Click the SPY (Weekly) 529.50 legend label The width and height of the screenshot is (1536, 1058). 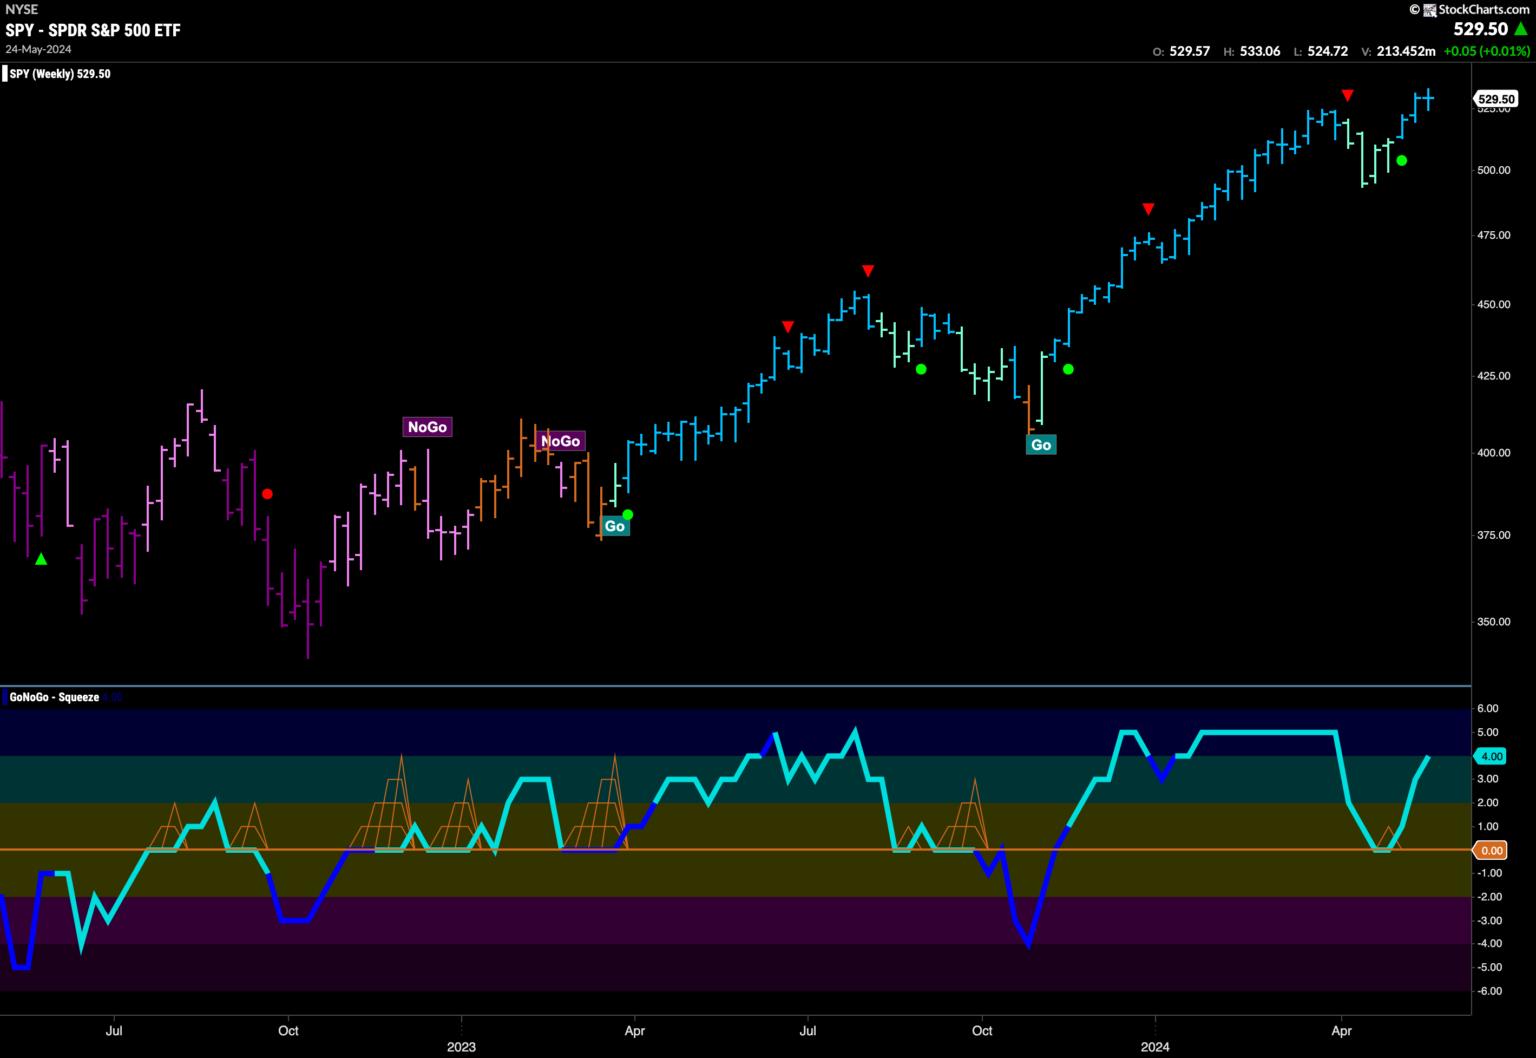click(60, 74)
